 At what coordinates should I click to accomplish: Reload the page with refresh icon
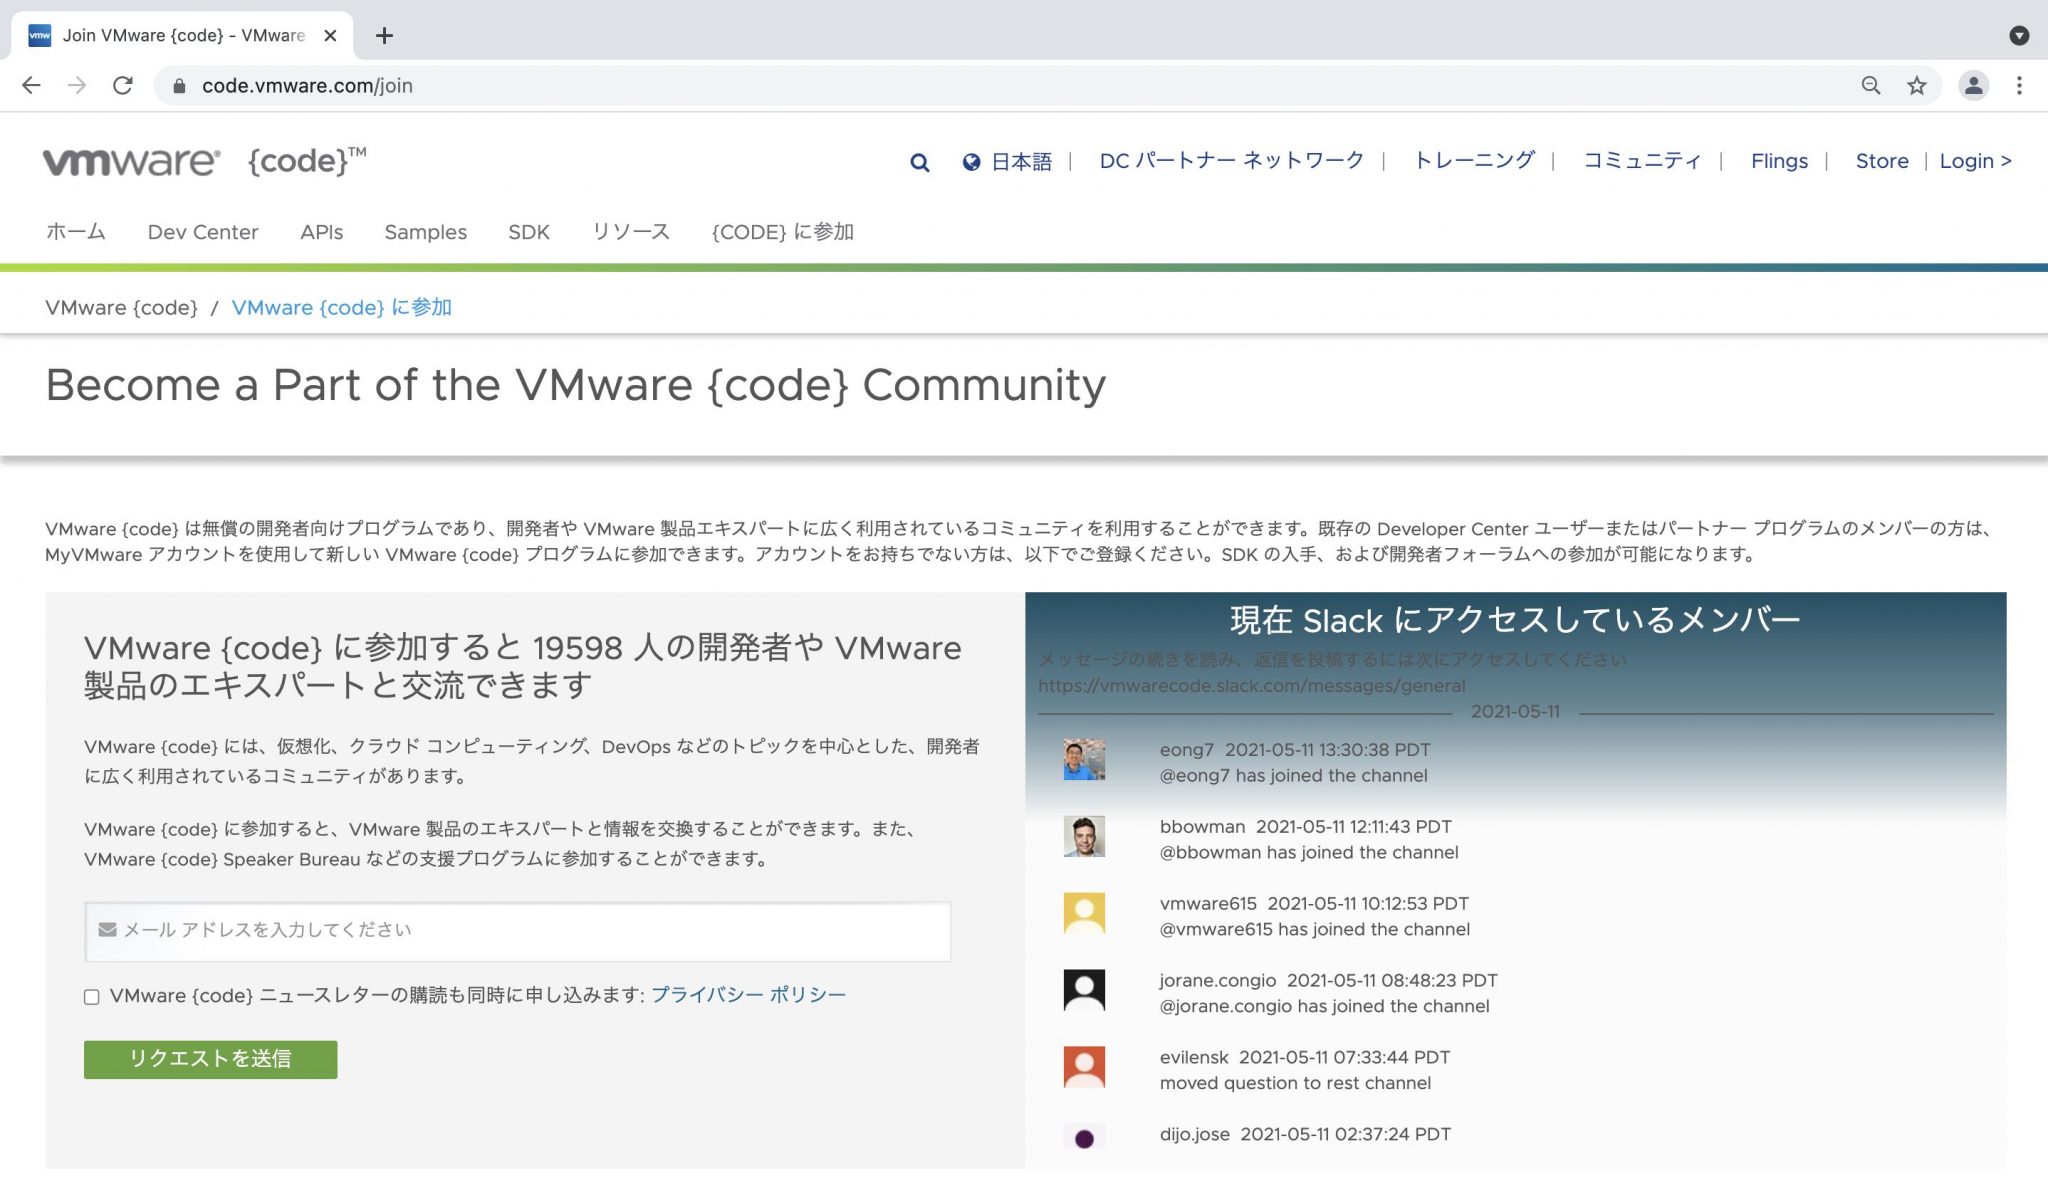(123, 86)
